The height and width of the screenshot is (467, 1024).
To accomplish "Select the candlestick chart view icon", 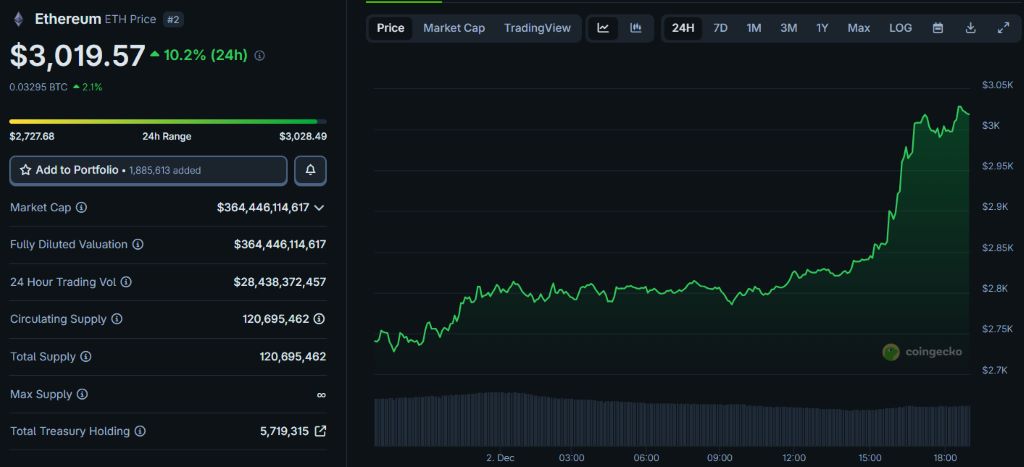I will (636, 28).
